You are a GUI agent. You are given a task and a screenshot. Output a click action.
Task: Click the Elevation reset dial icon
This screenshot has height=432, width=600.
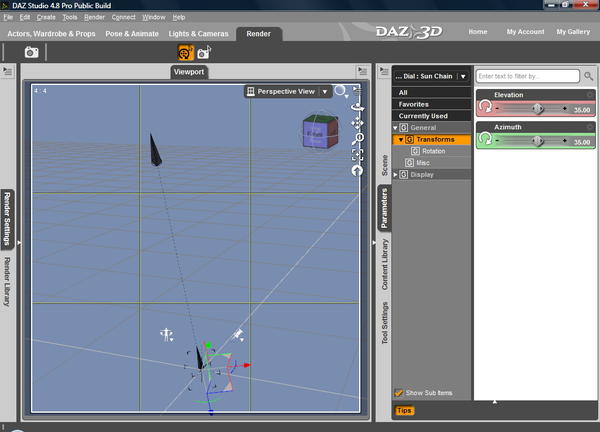point(485,106)
